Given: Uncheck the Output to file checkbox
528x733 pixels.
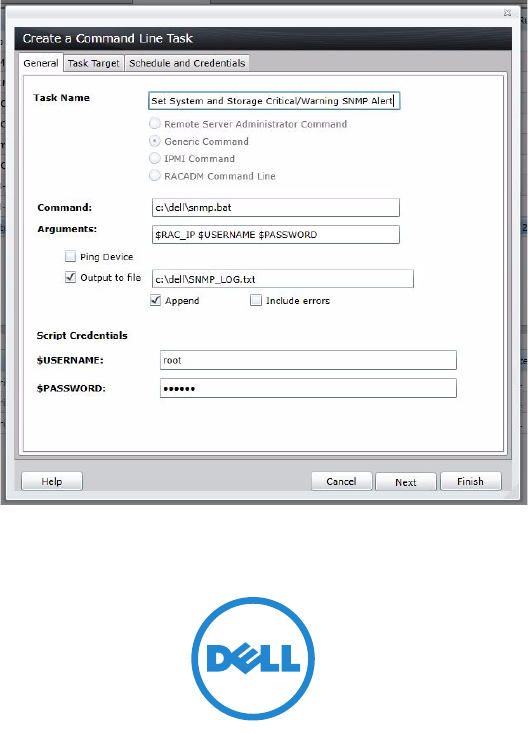Looking at the screenshot, I should (x=70, y=277).
